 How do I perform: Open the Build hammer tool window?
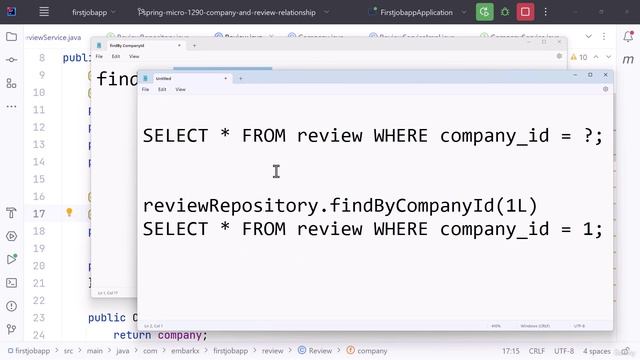click(11, 213)
